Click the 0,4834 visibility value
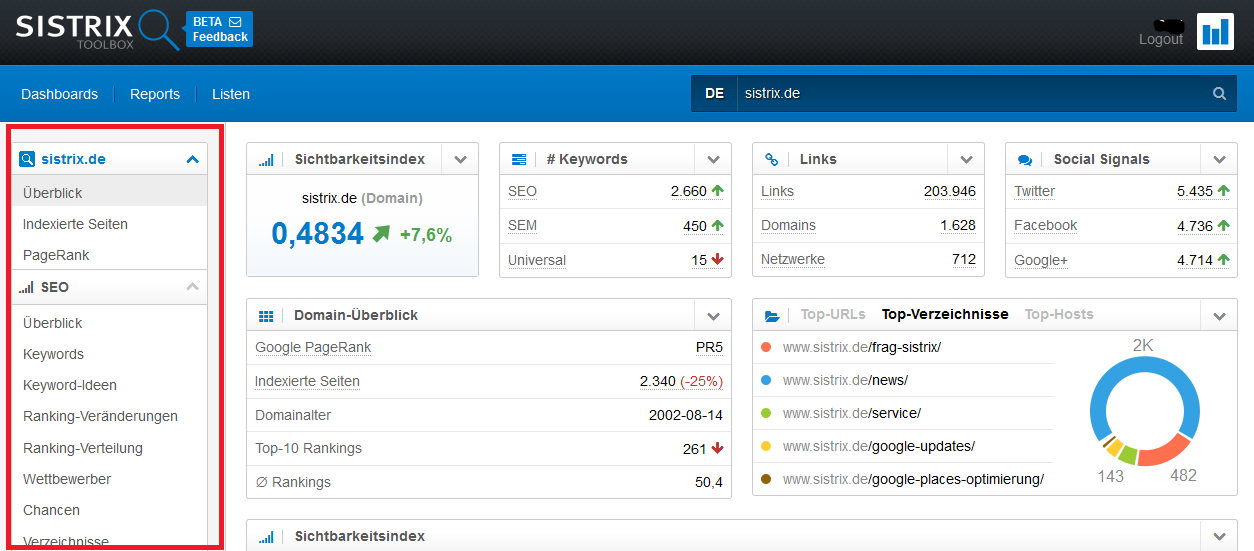Viewport: 1254px width, 551px height. 318,234
